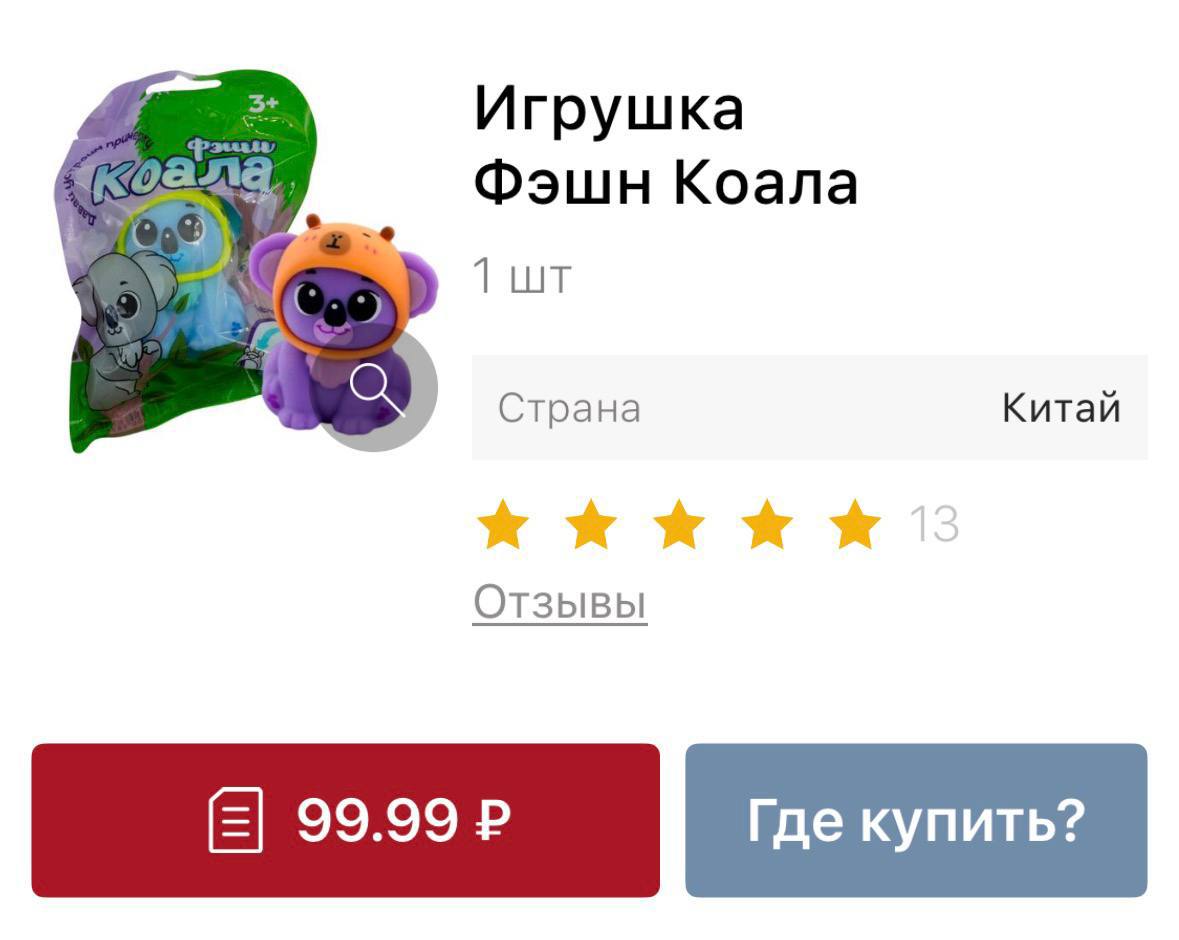This screenshot has width=1179, height=940.
Task: Click the magnifier zoom icon on product image
Action: (377, 391)
